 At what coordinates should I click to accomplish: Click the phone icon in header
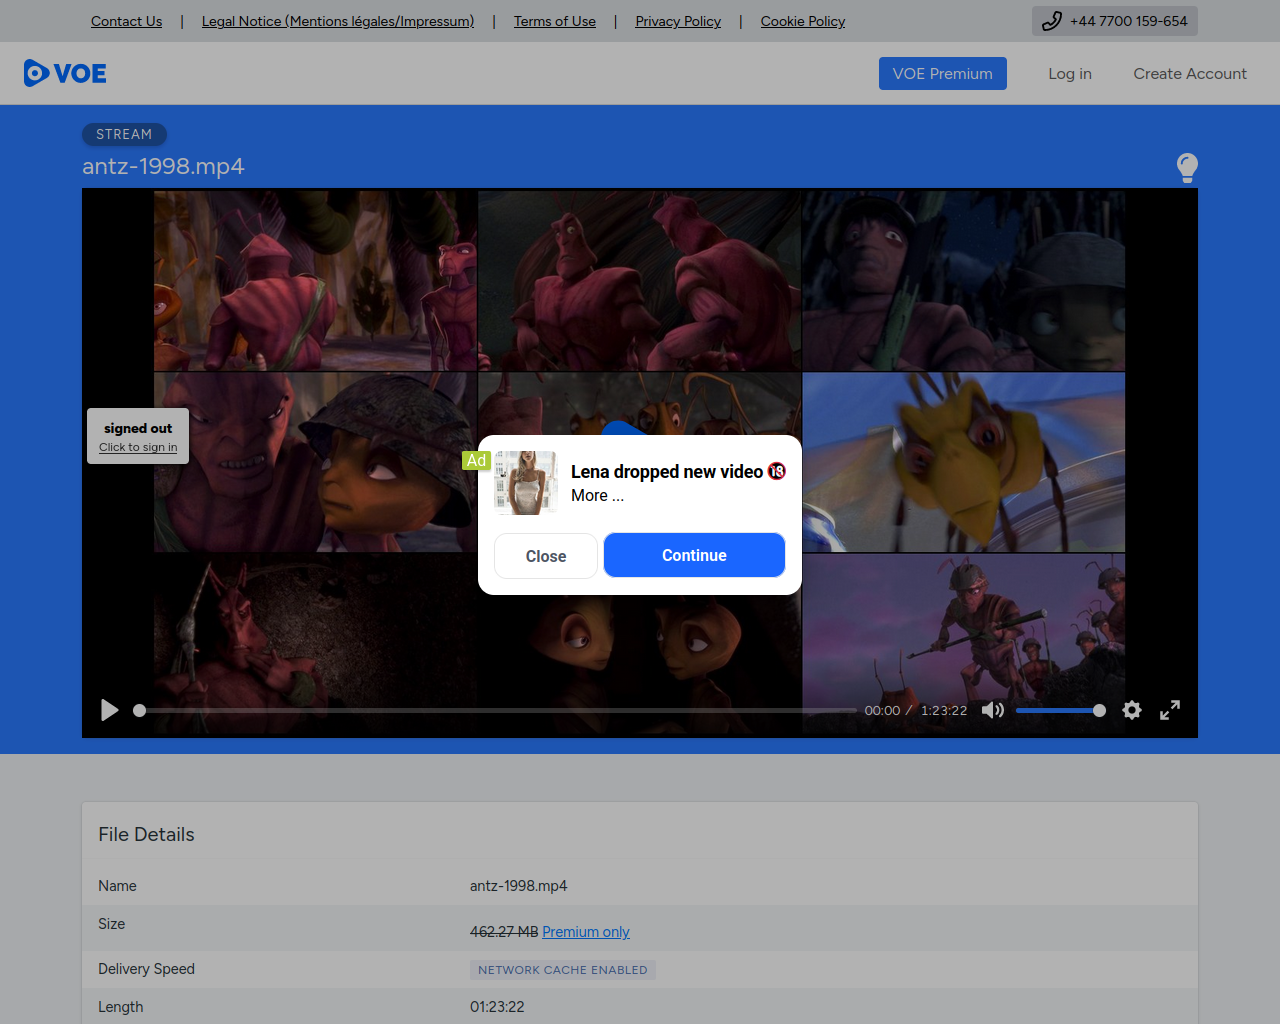click(x=1051, y=21)
